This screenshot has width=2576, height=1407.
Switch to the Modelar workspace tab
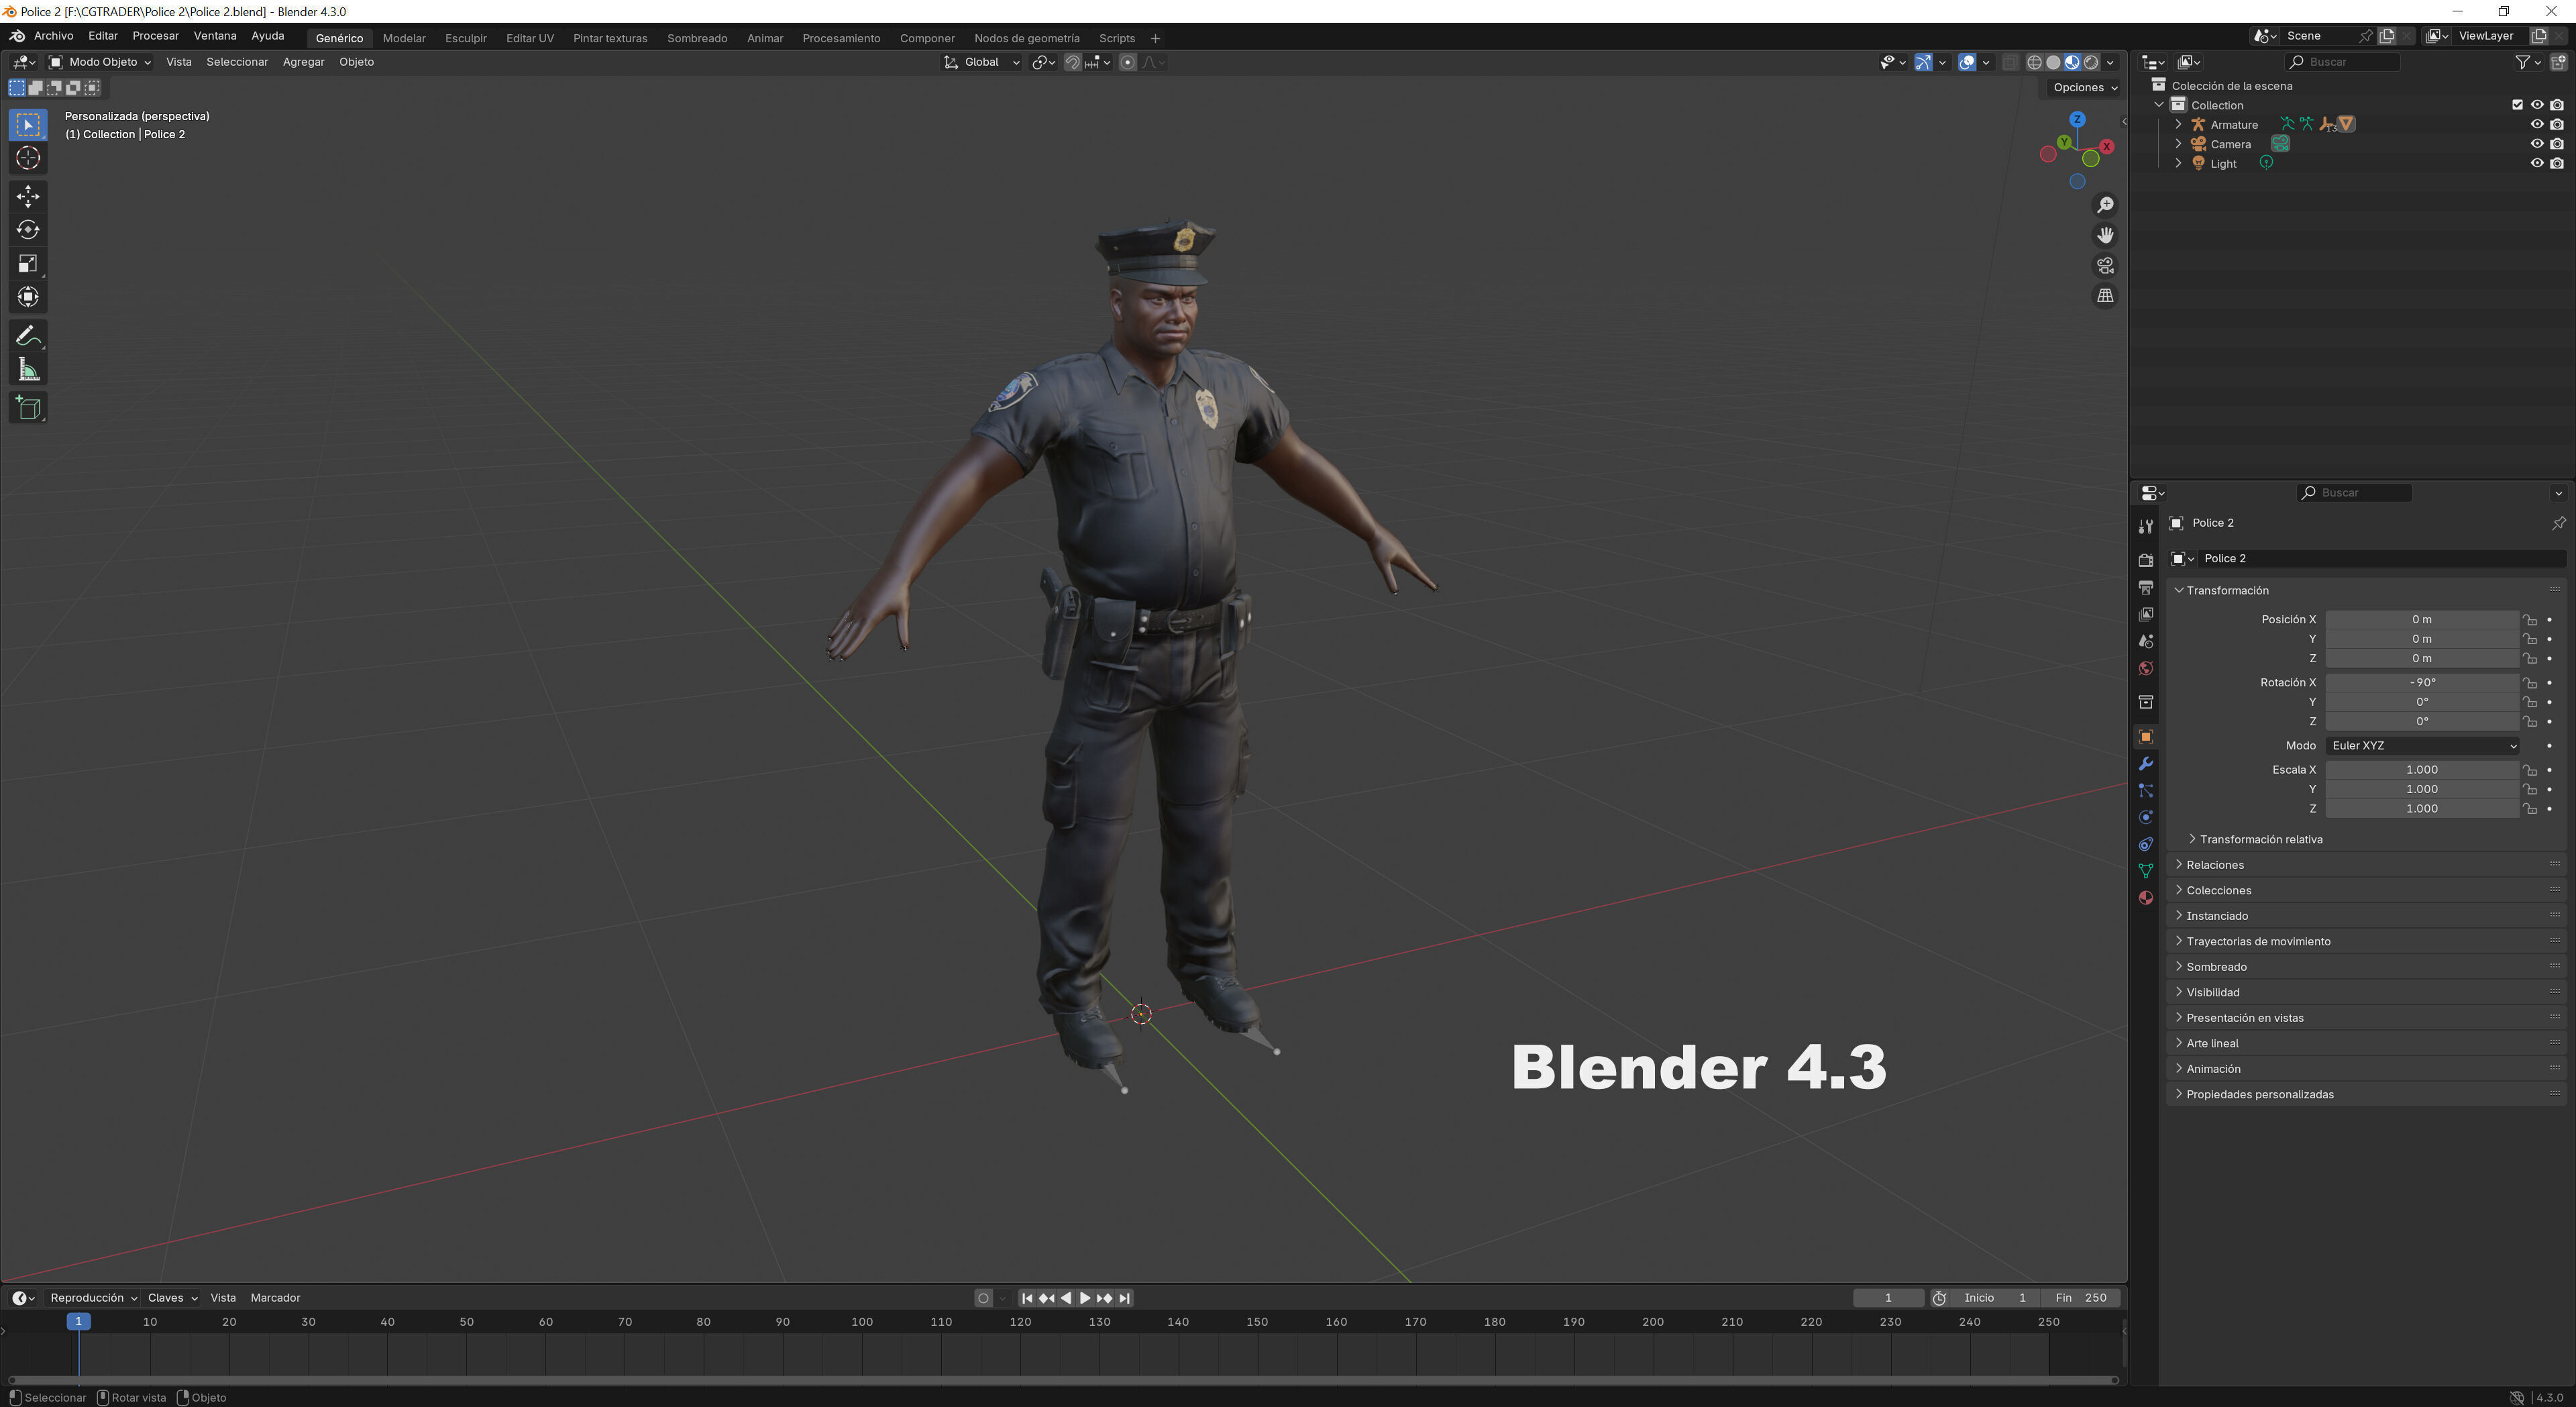tap(404, 38)
